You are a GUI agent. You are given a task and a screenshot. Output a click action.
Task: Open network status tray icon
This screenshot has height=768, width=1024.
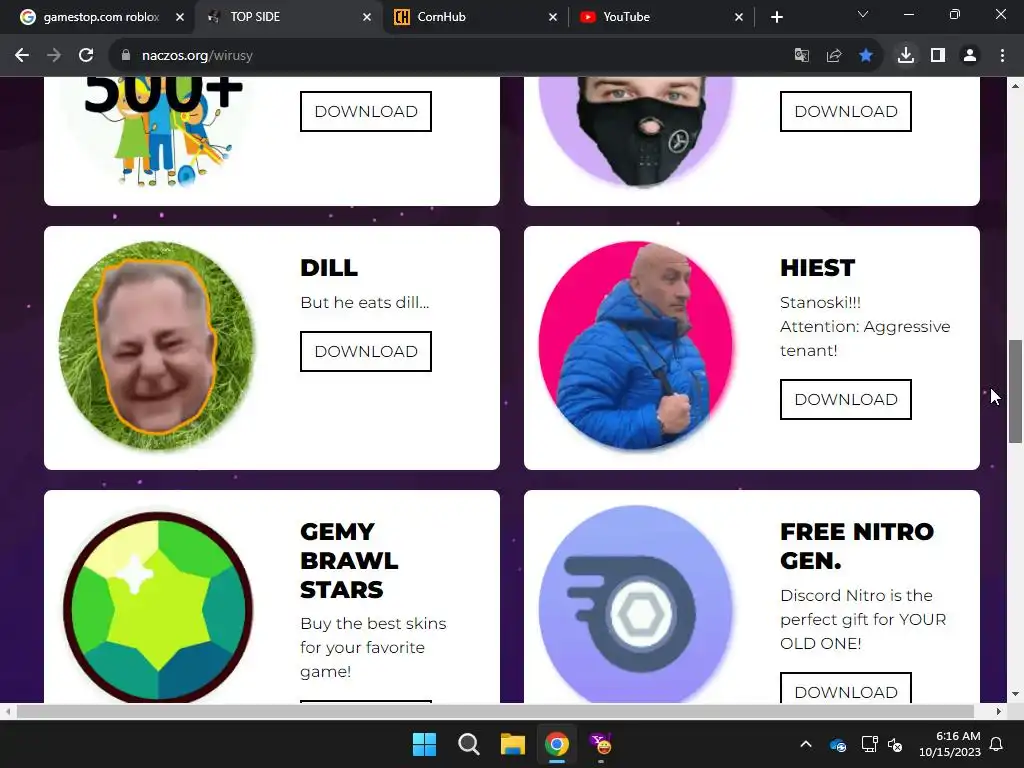coord(869,744)
